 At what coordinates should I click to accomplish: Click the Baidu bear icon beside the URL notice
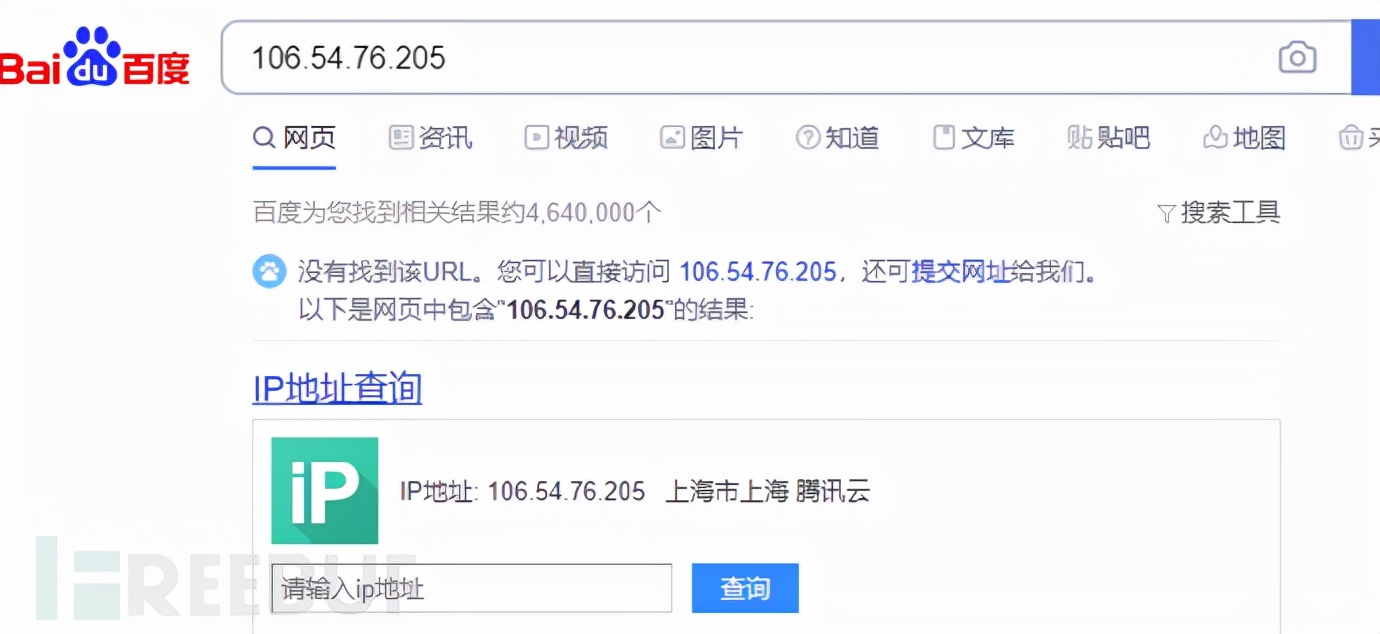(x=268, y=270)
